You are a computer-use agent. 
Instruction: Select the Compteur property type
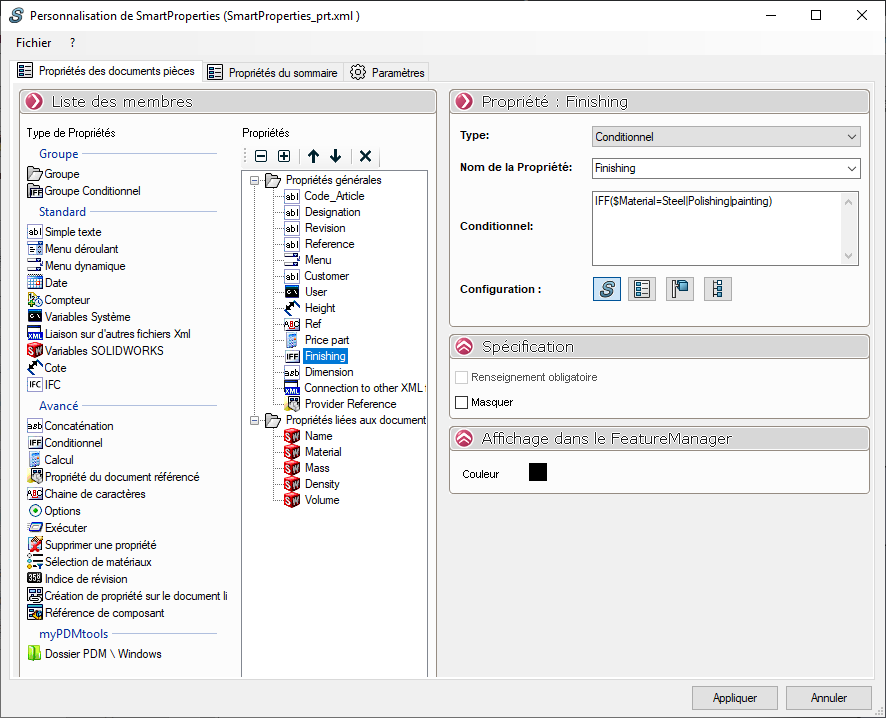tap(59, 300)
